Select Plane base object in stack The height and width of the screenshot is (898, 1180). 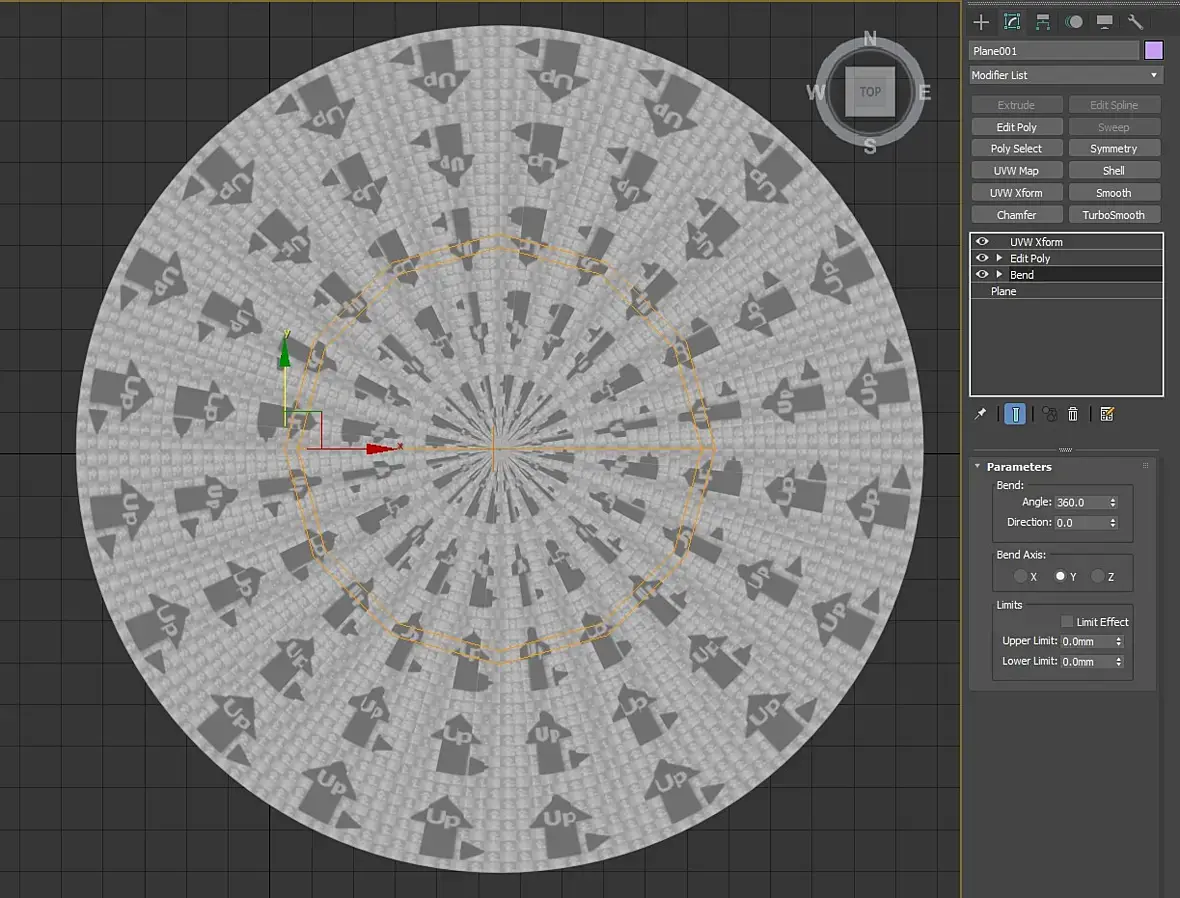1003,291
